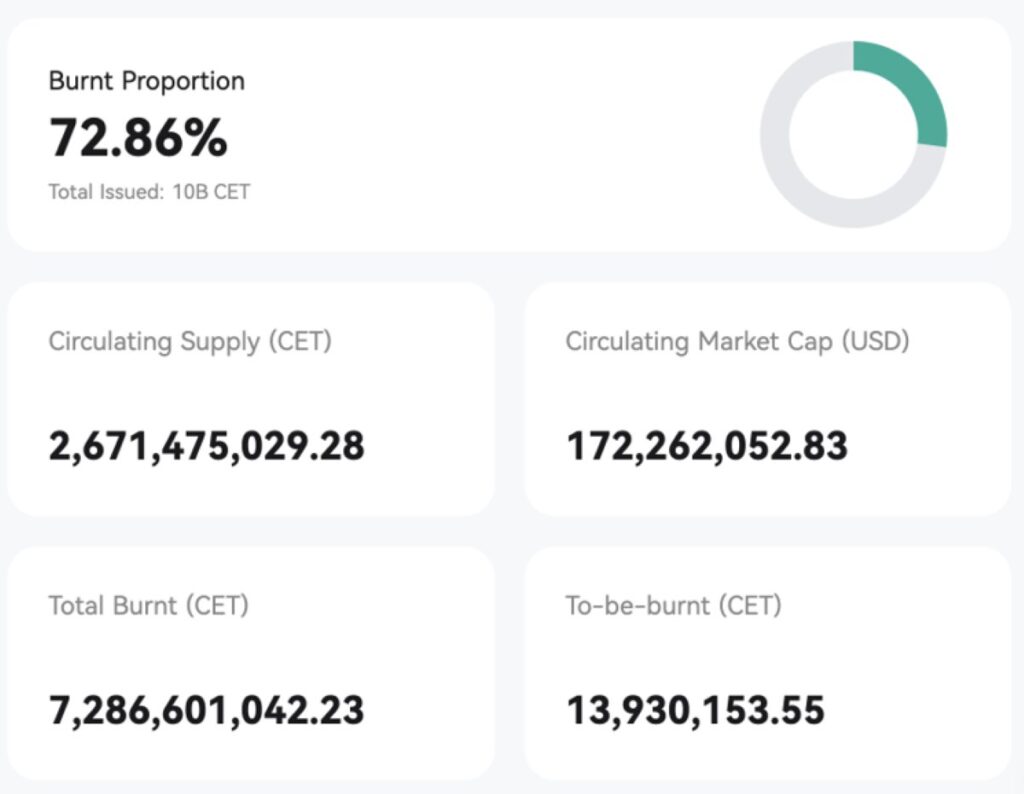The height and width of the screenshot is (794, 1024).
Task: Click the 72.86% burnt proportion value
Action: (x=138, y=137)
